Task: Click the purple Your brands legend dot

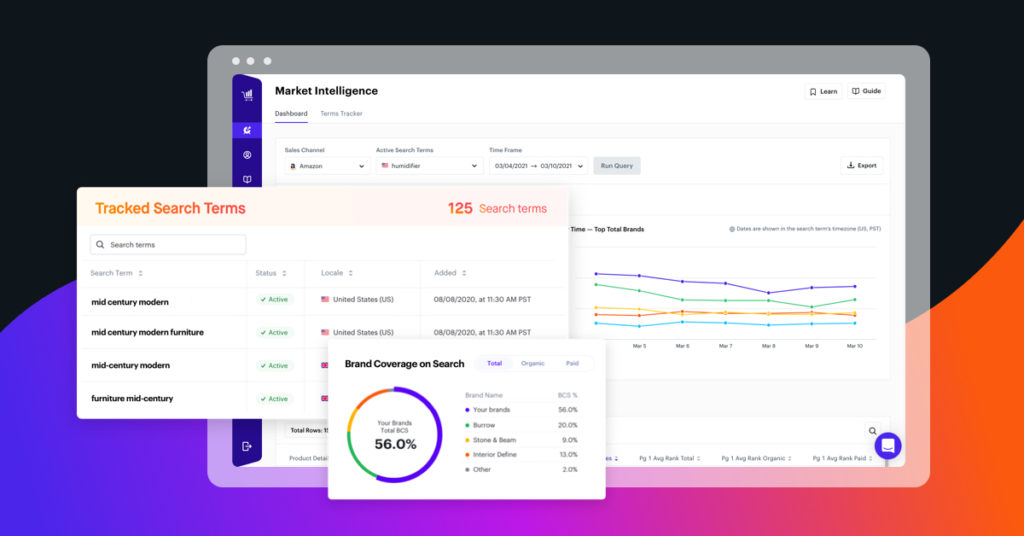Action: (467, 410)
